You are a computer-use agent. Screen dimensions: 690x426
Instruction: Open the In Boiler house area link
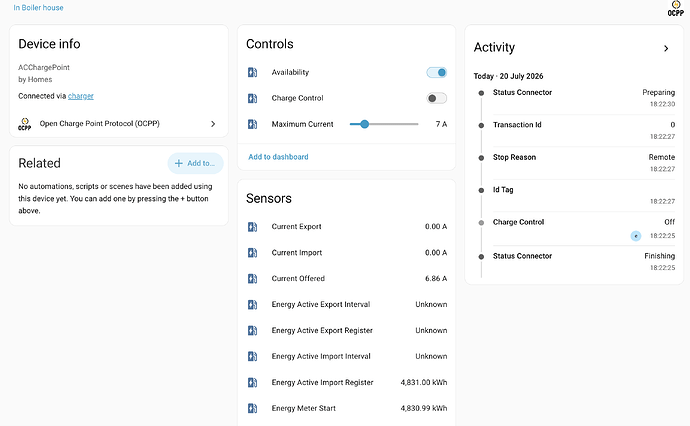pos(38,7)
